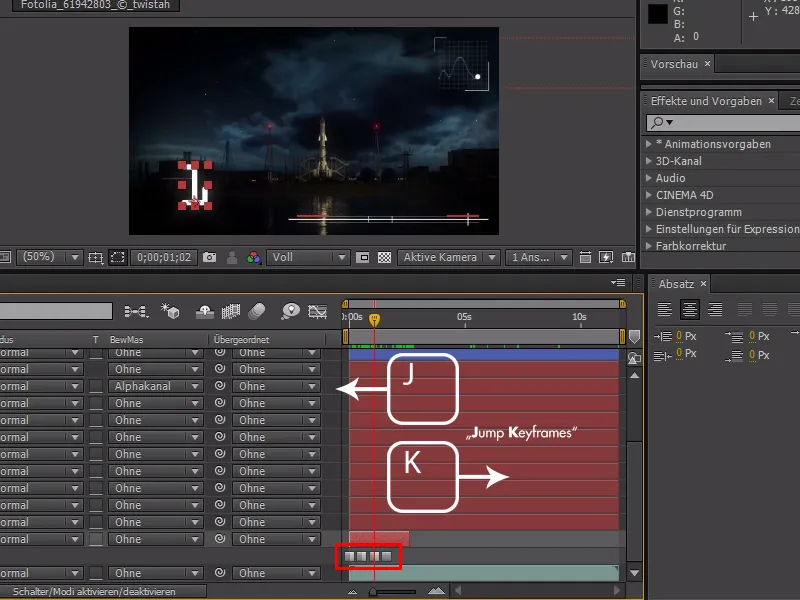Toggle hide shy layers icon
This screenshot has width=800, height=600.
205,312
